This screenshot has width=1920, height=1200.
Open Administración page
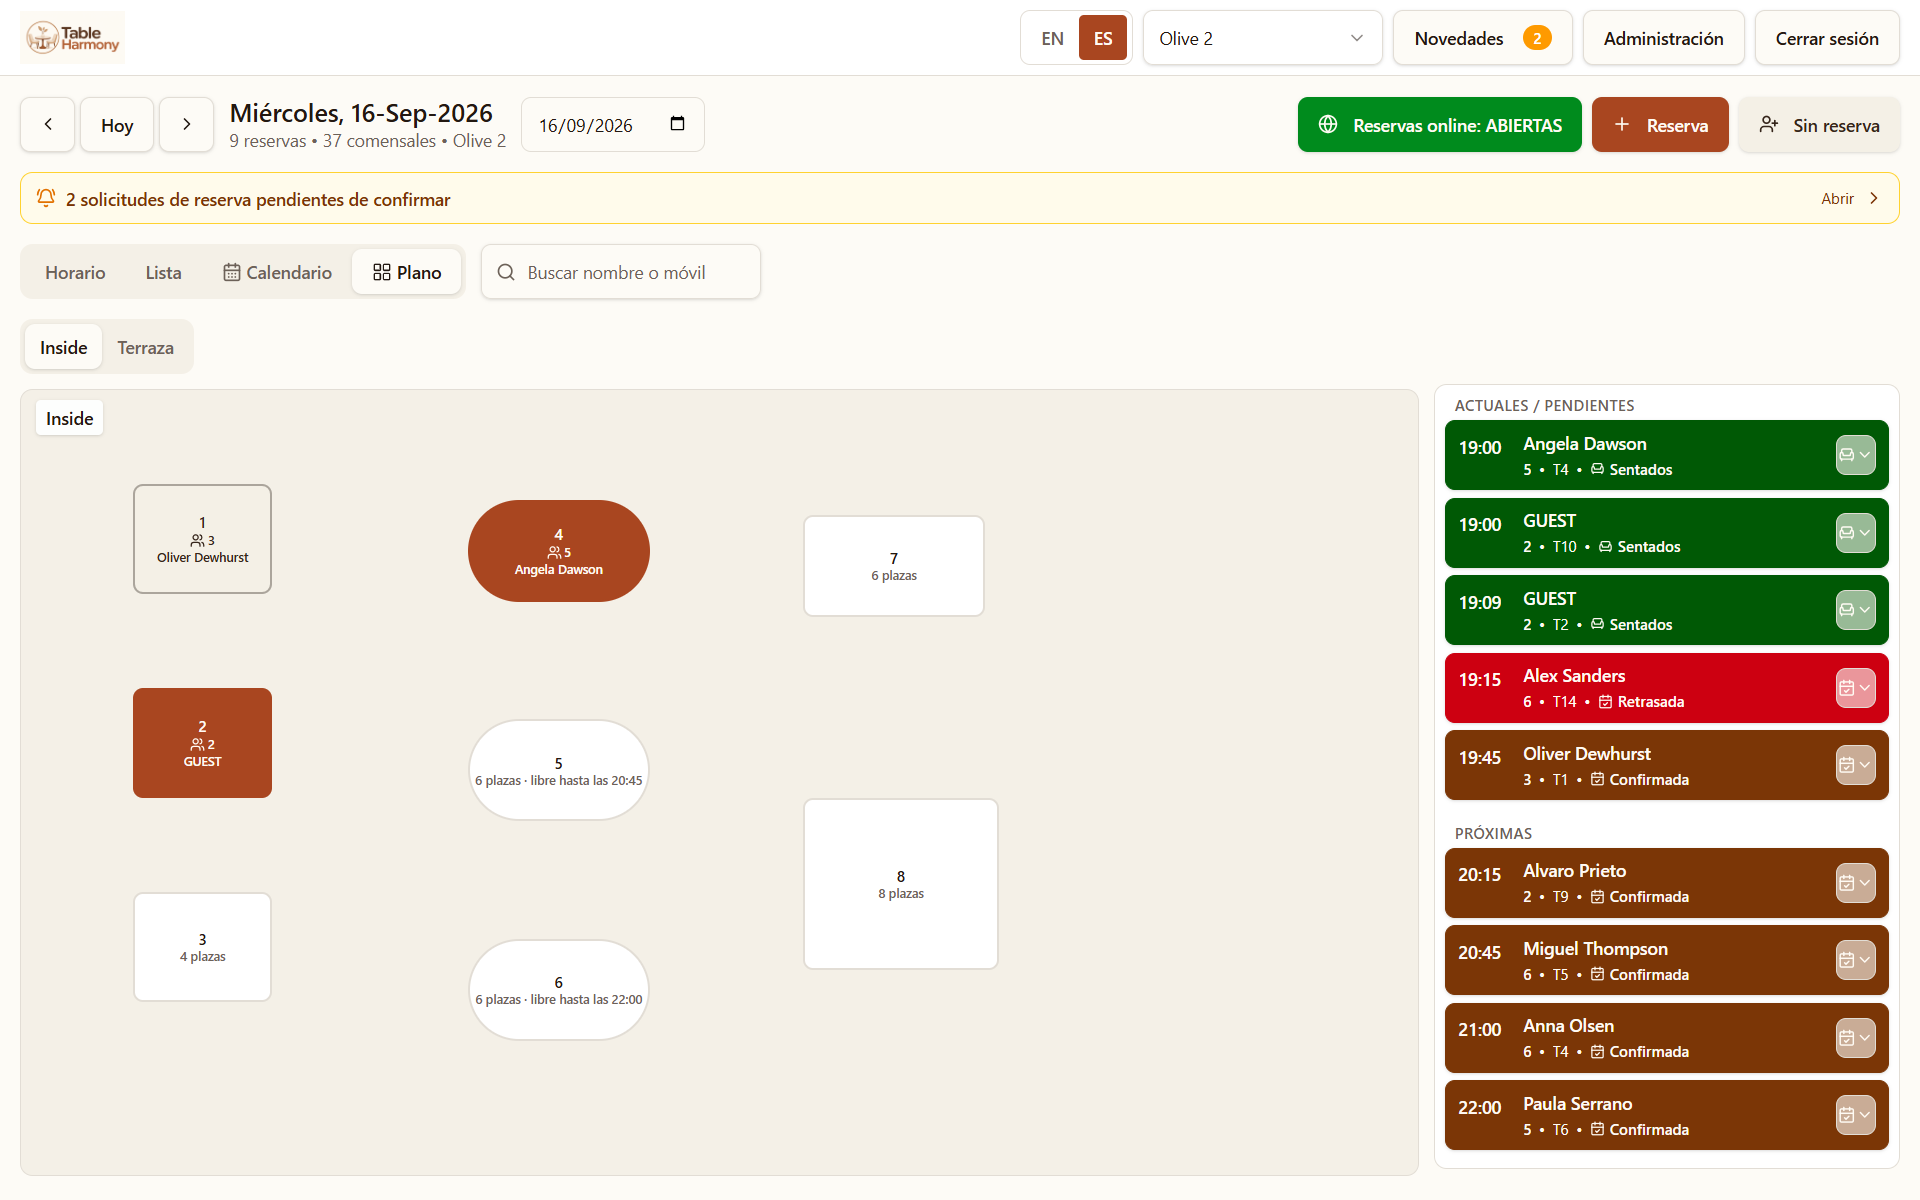click(1664, 38)
